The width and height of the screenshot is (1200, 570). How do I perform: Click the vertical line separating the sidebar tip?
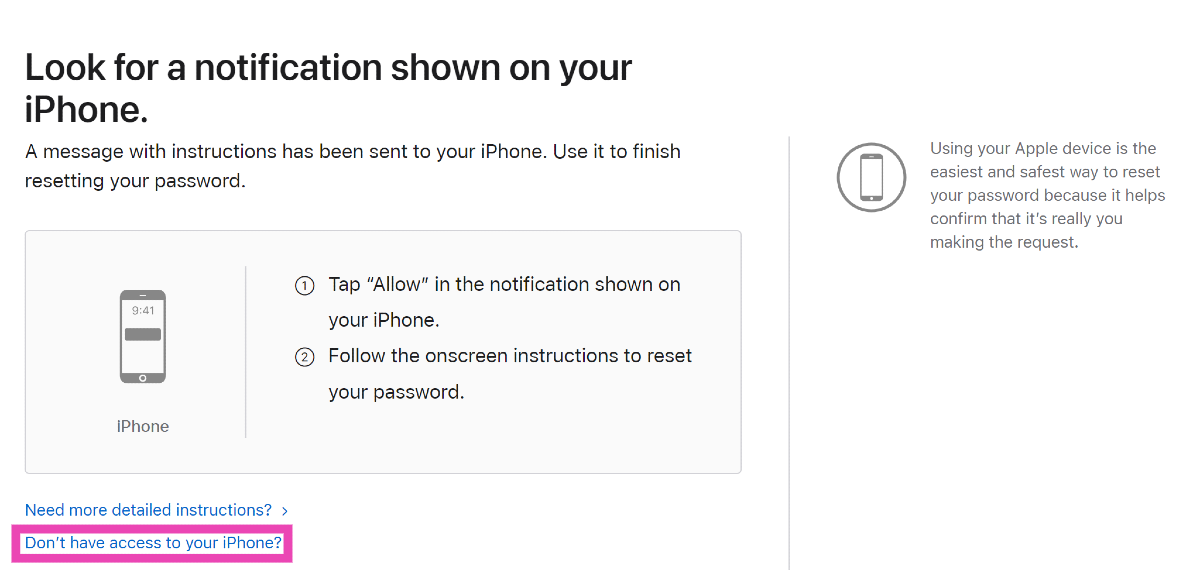789,352
